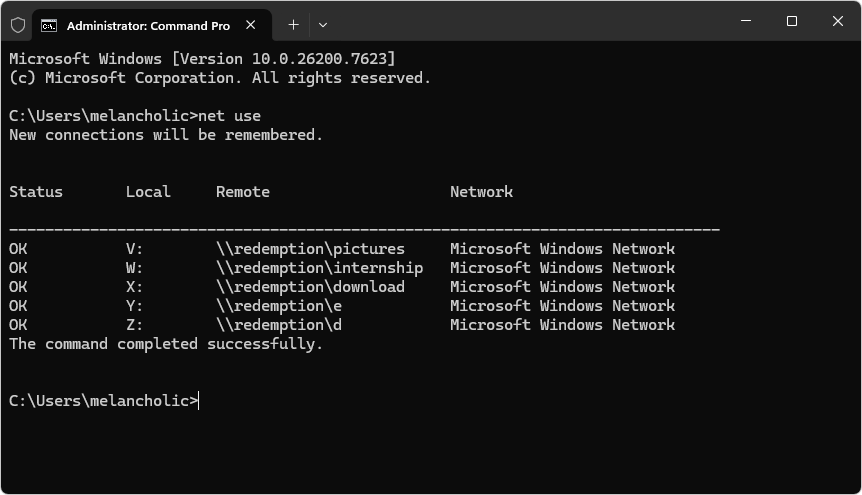
Task: Click the \\redemption\download remote path
Action: point(311,287)
